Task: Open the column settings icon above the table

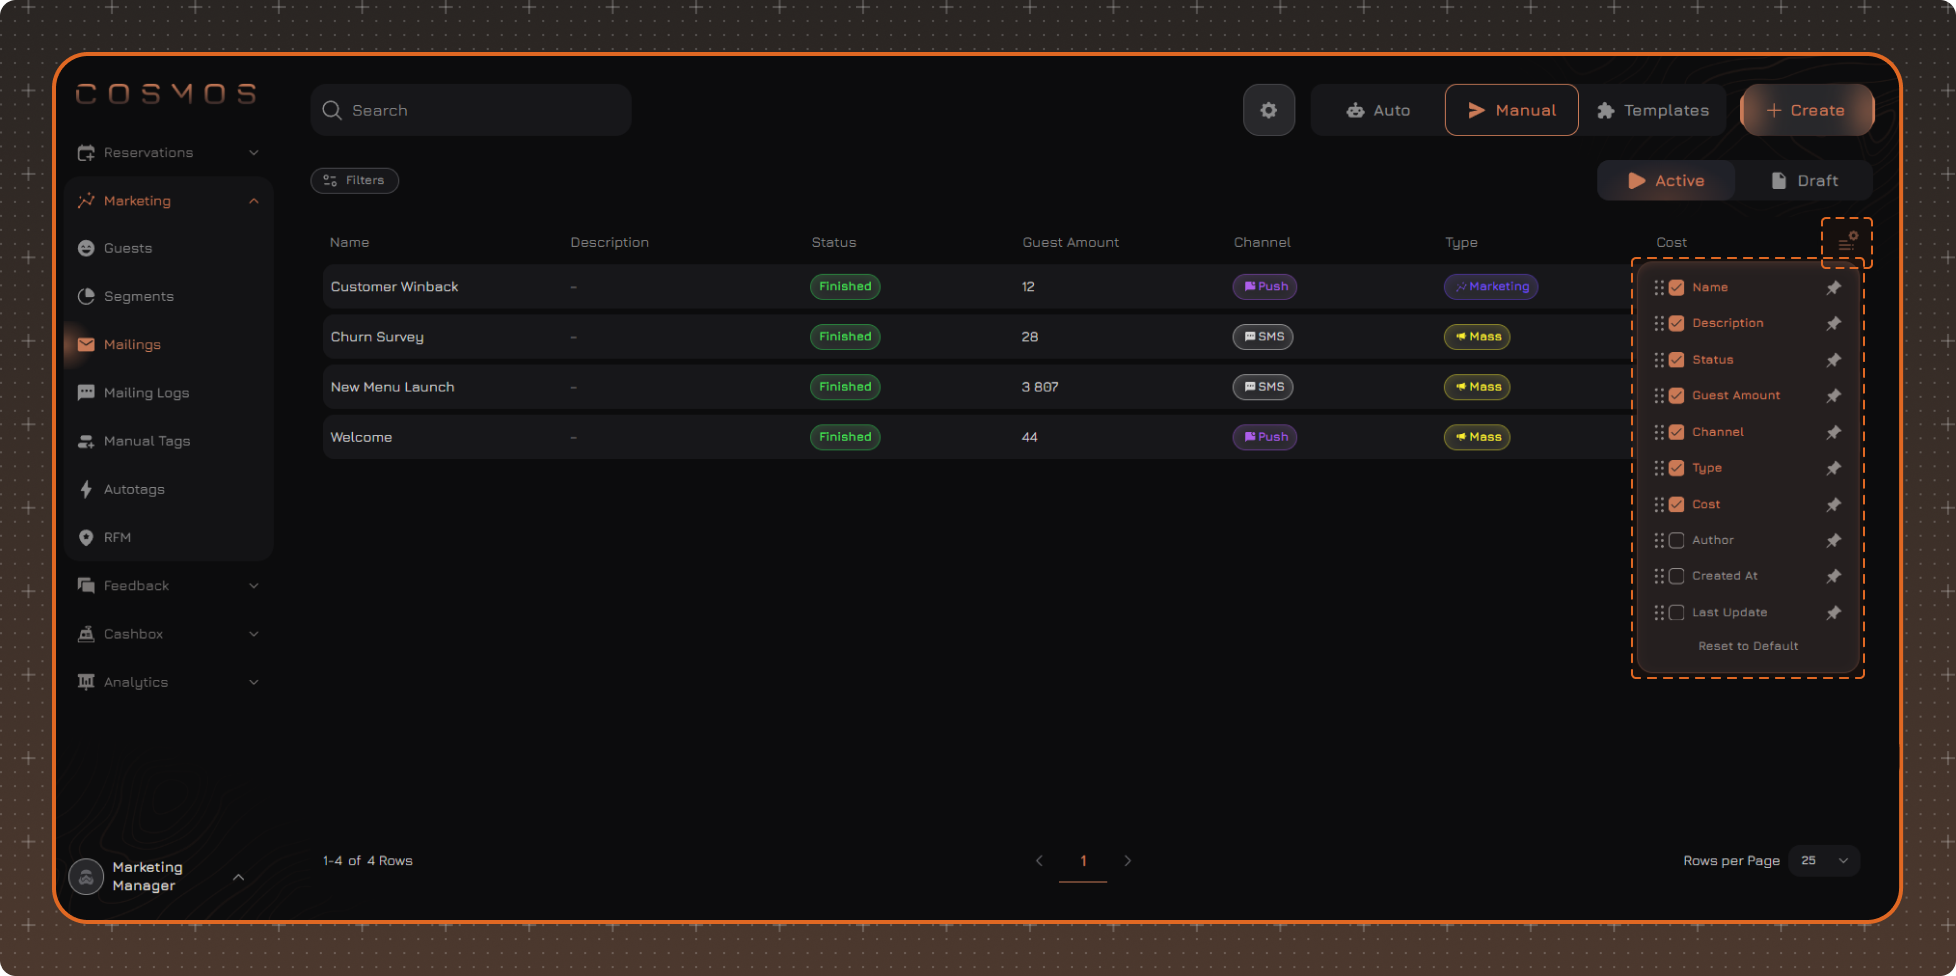Action: pyautogui.click(x=1847, y=242)
